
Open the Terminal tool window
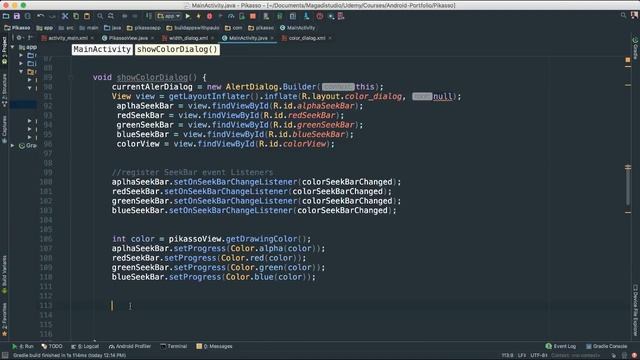click(173, 346)
